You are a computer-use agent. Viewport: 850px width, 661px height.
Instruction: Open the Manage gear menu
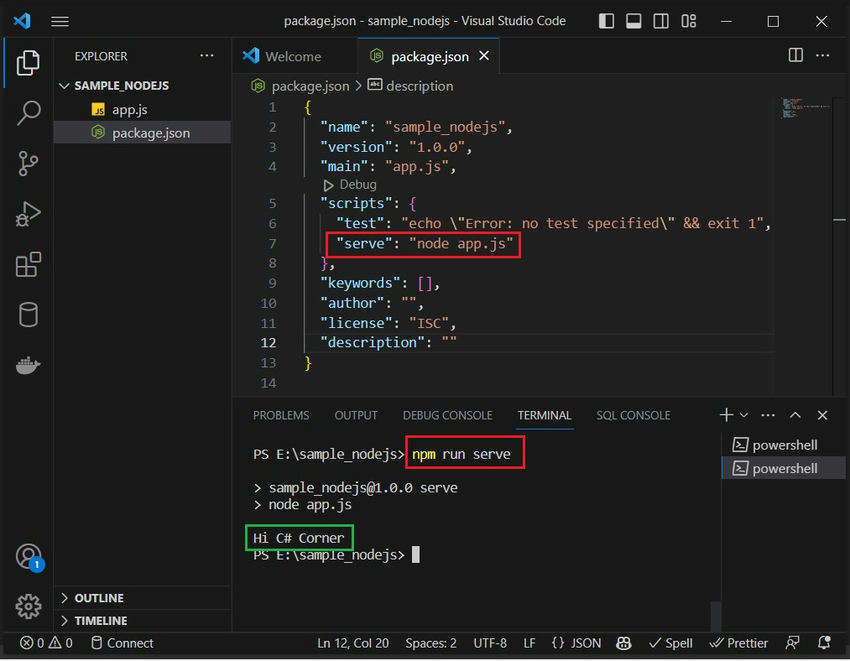coord(28,606)
